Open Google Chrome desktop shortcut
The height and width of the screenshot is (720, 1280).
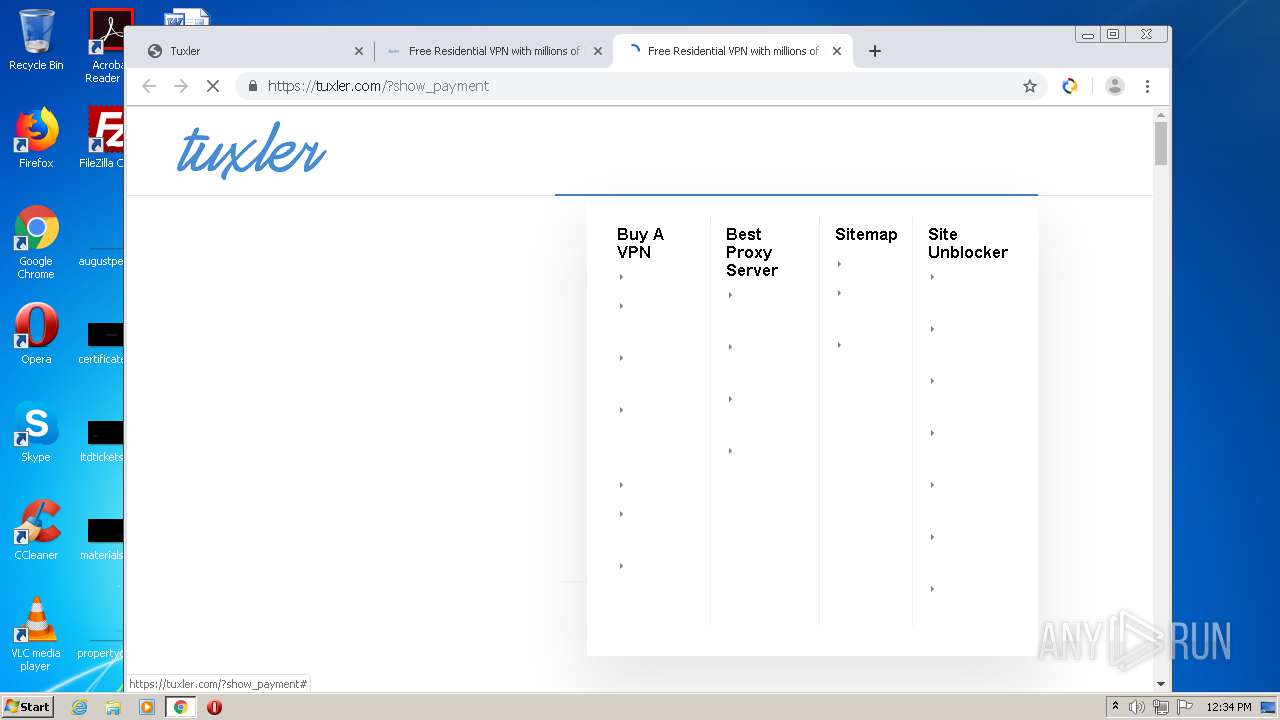tap(36, 242)
